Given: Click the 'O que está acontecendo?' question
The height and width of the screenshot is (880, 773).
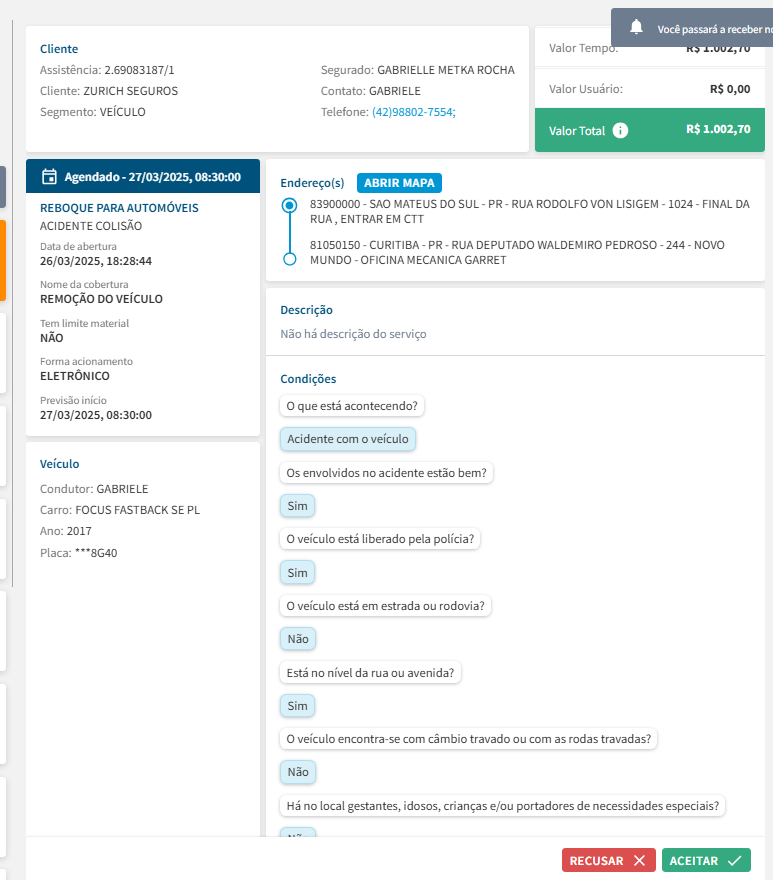Looking at the screenshot, I should pos(352,405).
